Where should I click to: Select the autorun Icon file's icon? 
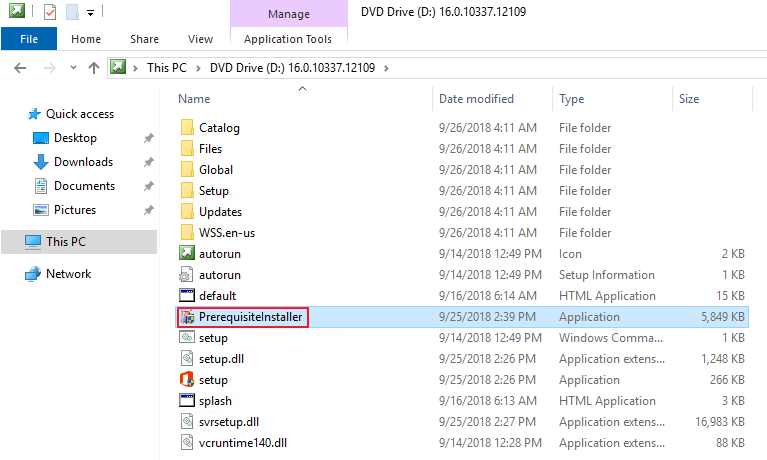[187, 253]
